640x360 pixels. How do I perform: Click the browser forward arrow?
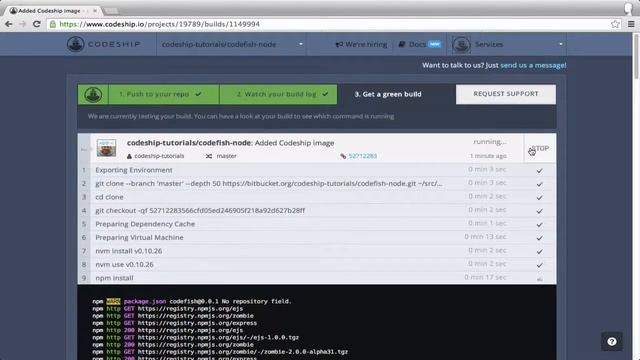pos(22,24)
